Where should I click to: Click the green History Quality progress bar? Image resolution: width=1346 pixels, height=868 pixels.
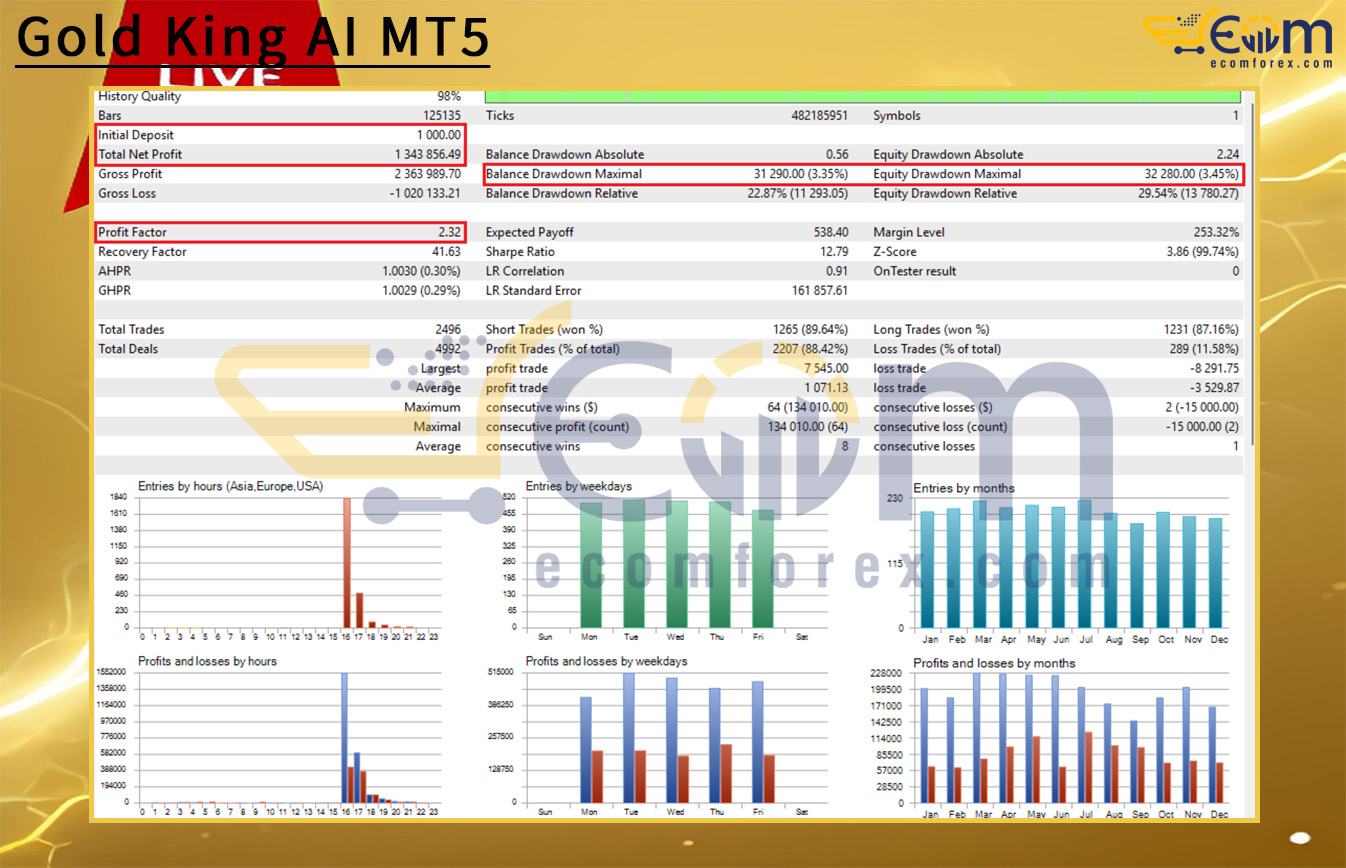coord(862,96)
